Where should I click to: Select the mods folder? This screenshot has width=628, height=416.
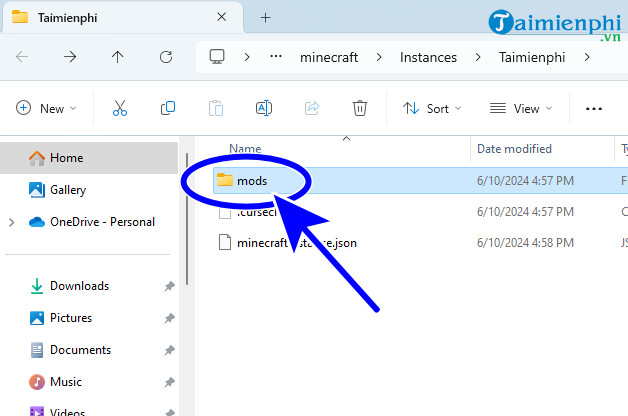pos(251,180)
